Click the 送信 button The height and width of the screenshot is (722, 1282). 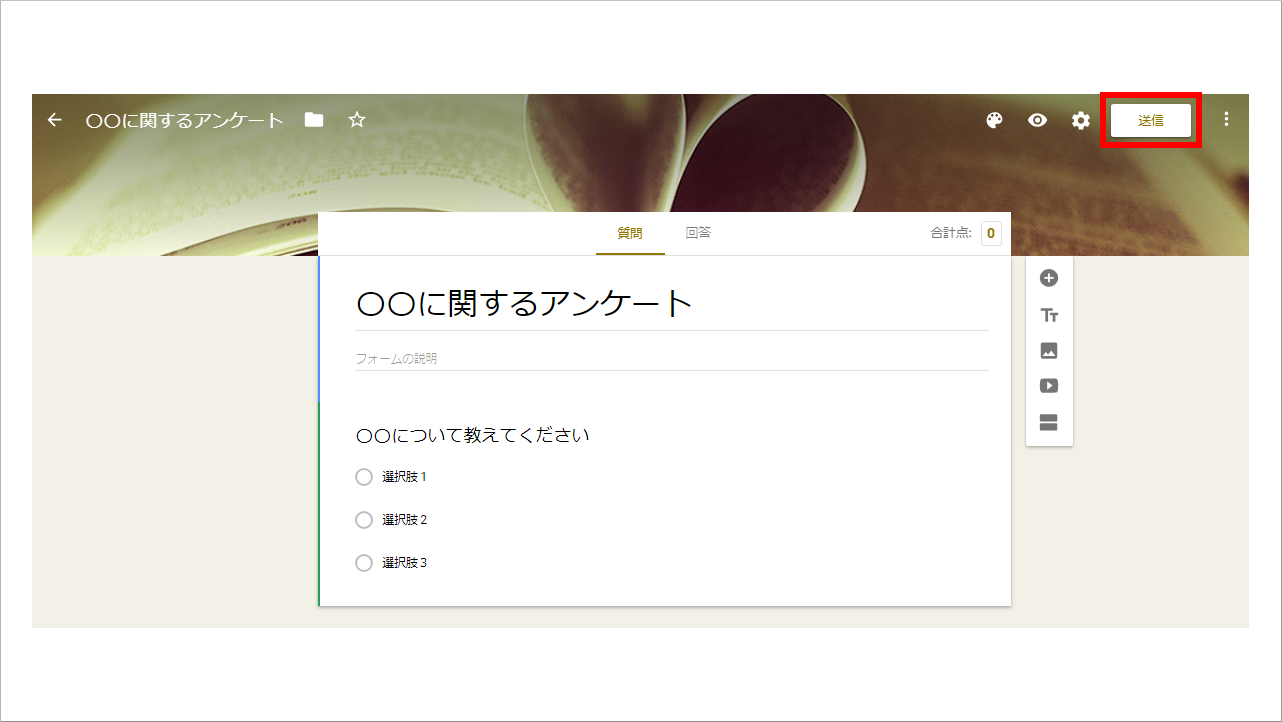[1150, 119]
